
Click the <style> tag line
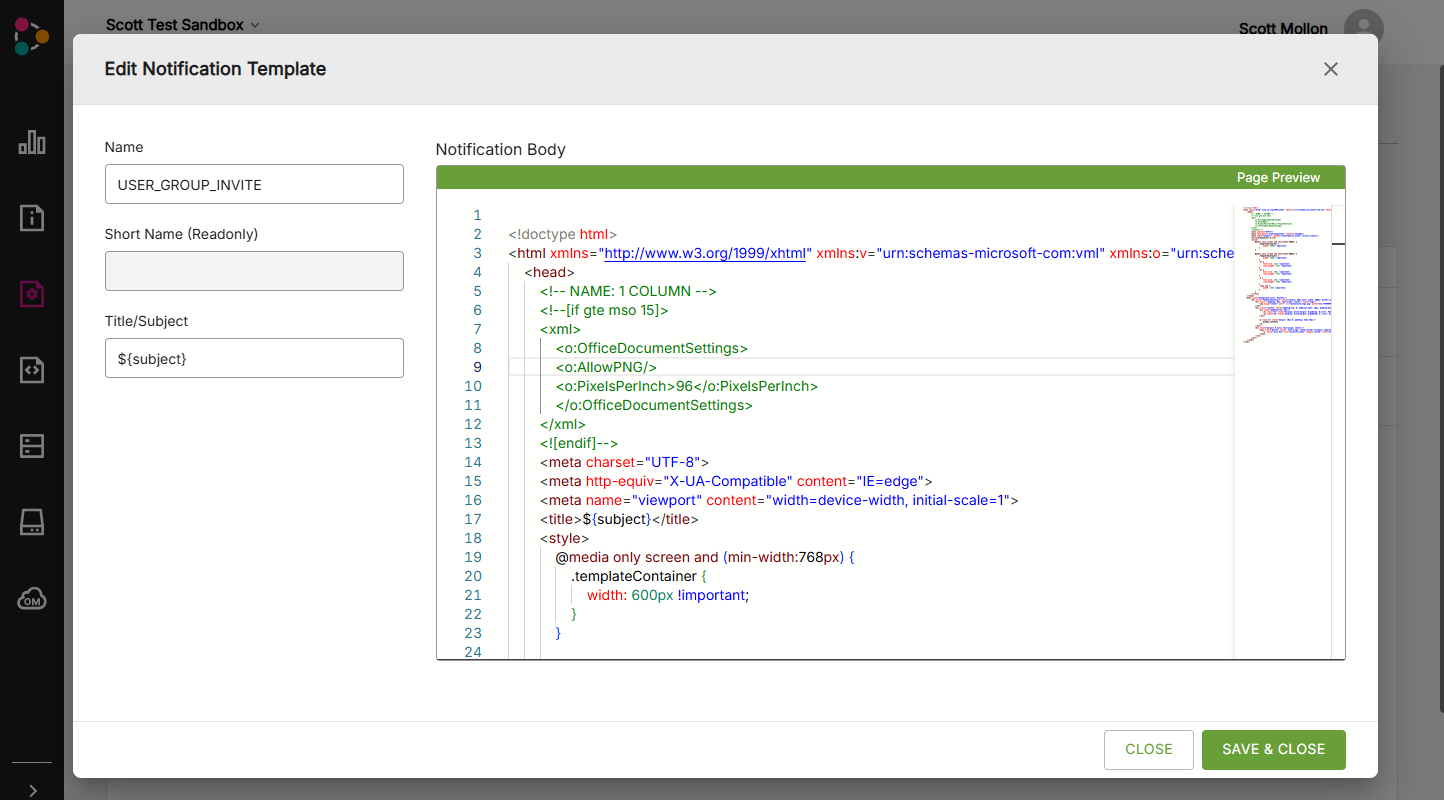pyautogui.click(x=564, y=538)
